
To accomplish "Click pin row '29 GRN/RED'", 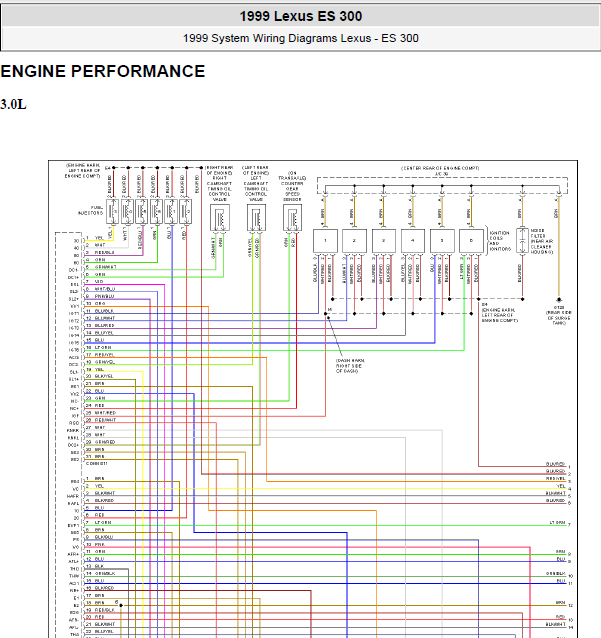I will tap(100, 442).
